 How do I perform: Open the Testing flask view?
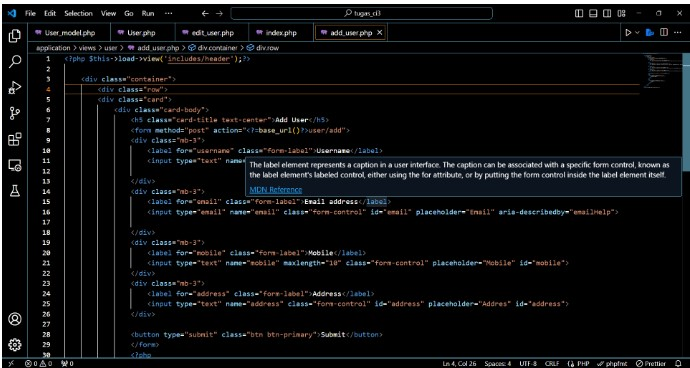[x=15, y=191]
